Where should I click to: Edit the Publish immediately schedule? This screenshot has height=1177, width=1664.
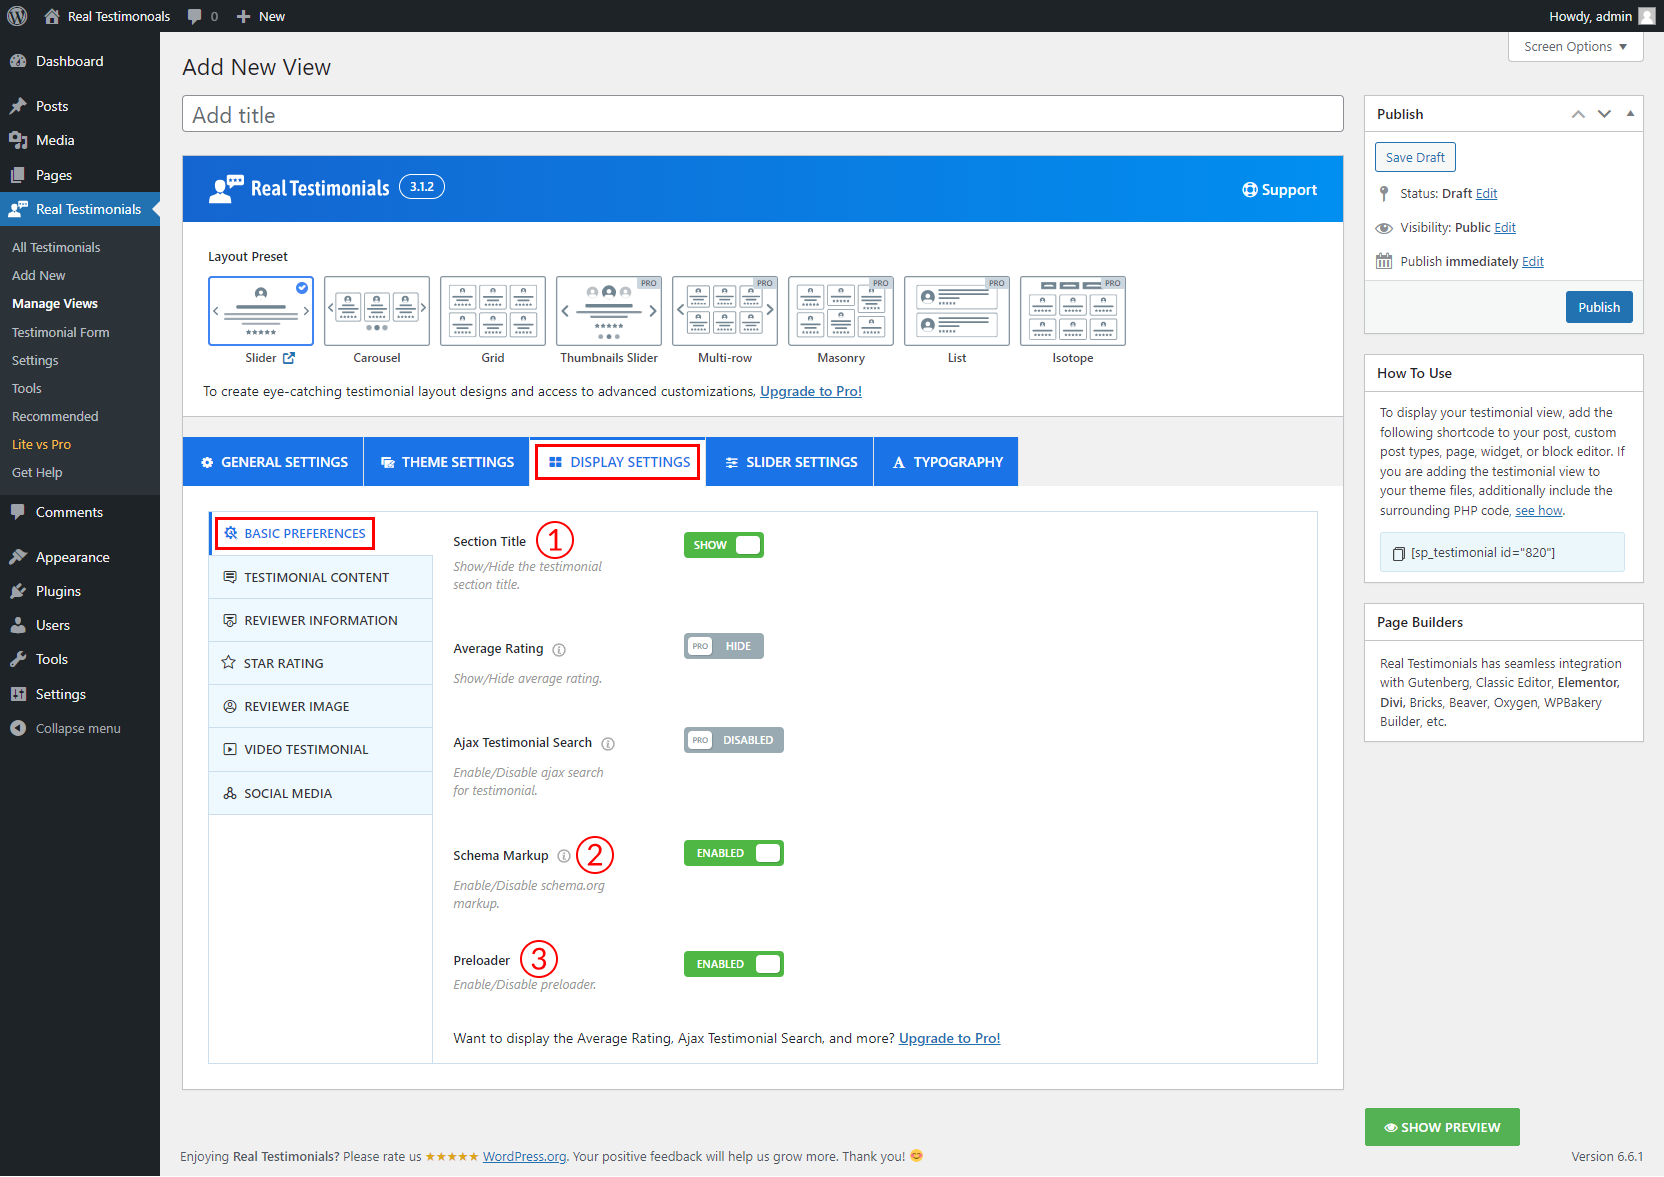point(1533,262)
